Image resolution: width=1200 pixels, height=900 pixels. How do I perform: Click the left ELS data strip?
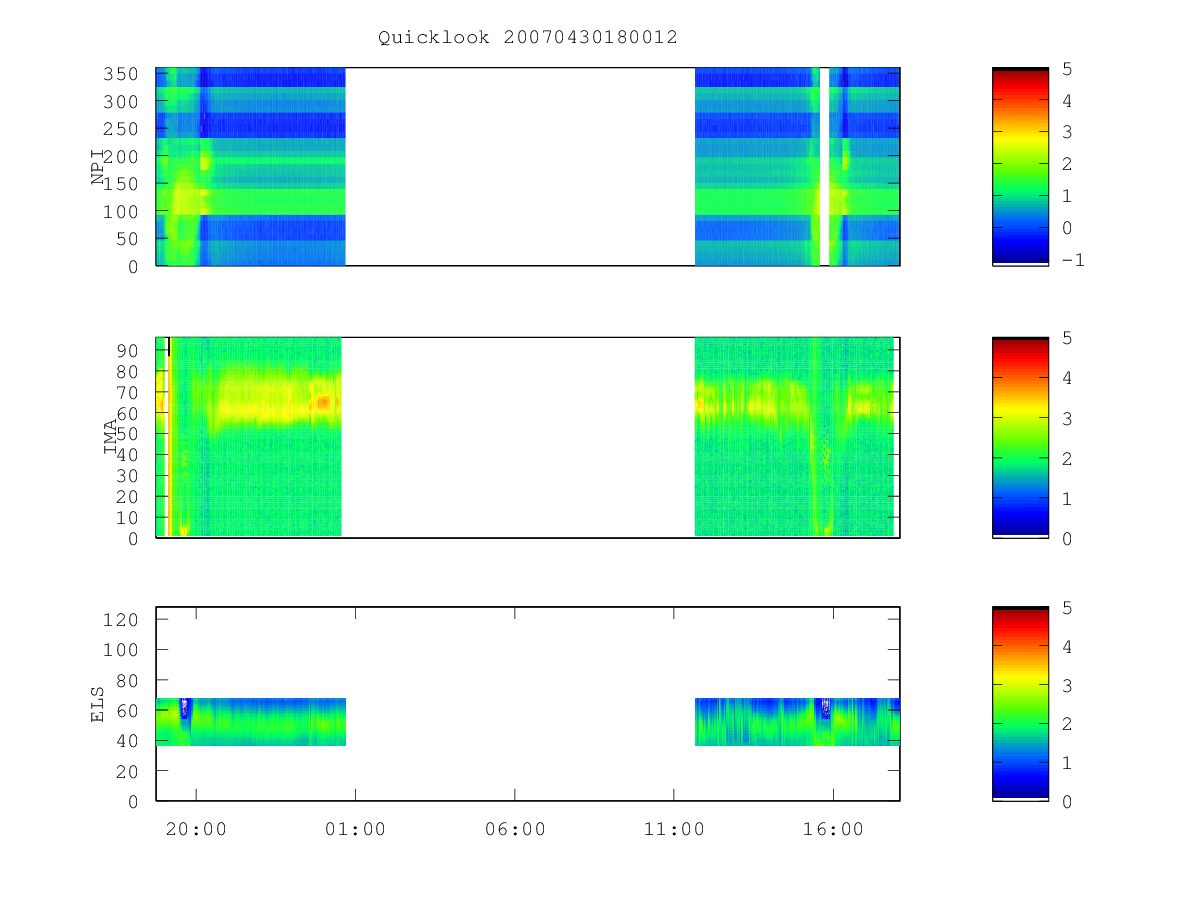pos(251,722)
